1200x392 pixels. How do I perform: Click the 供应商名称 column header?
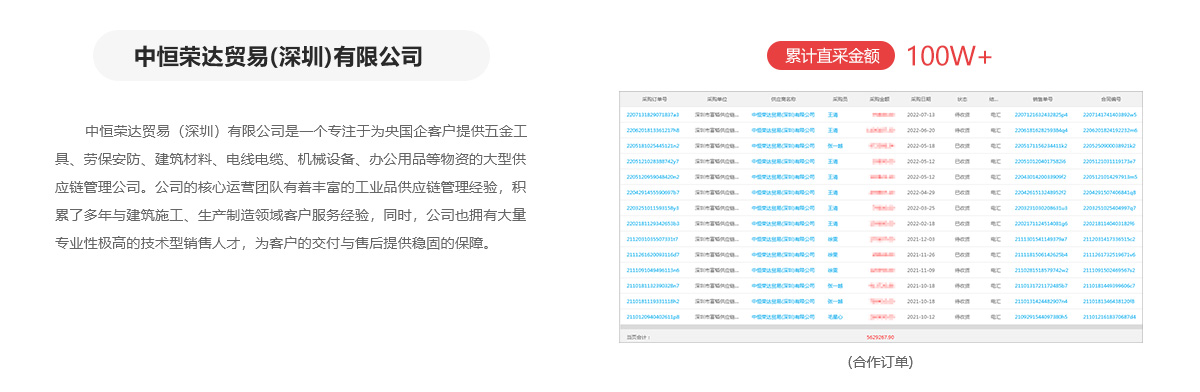[783, 100]
